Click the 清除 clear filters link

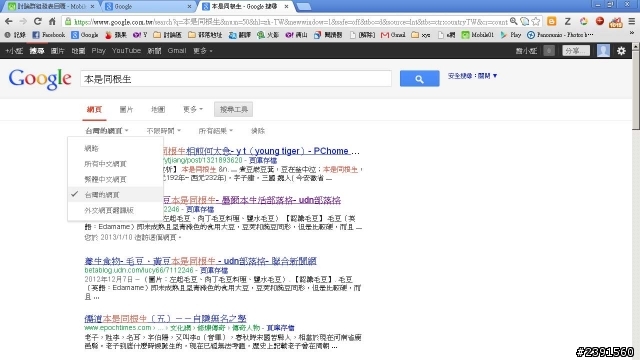point(258,131)
